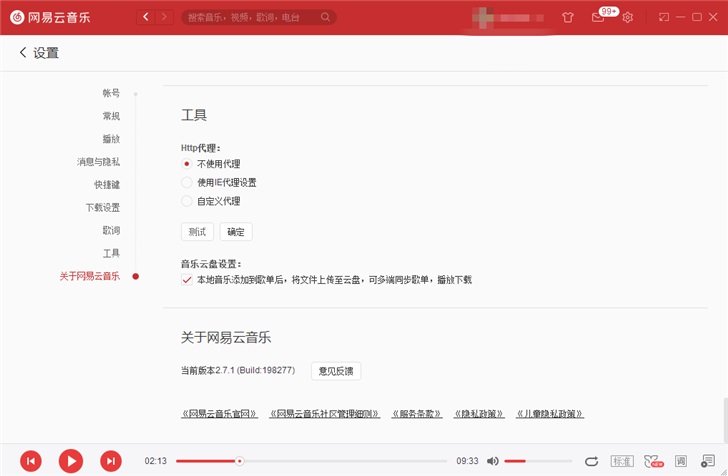Click the 音乐云盘设置 label
Viewport: 728px width, 476px height.
tap(211, 264)
